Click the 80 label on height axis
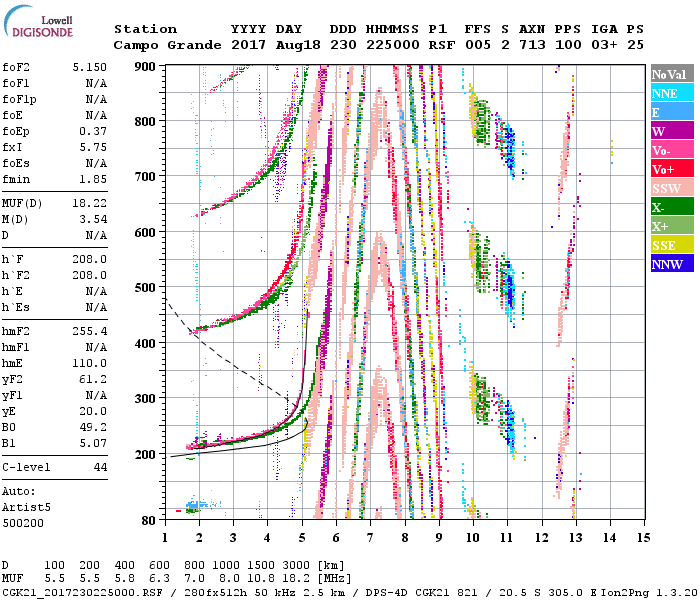Screen dimensions: 700x600 (x=149, y=521)
